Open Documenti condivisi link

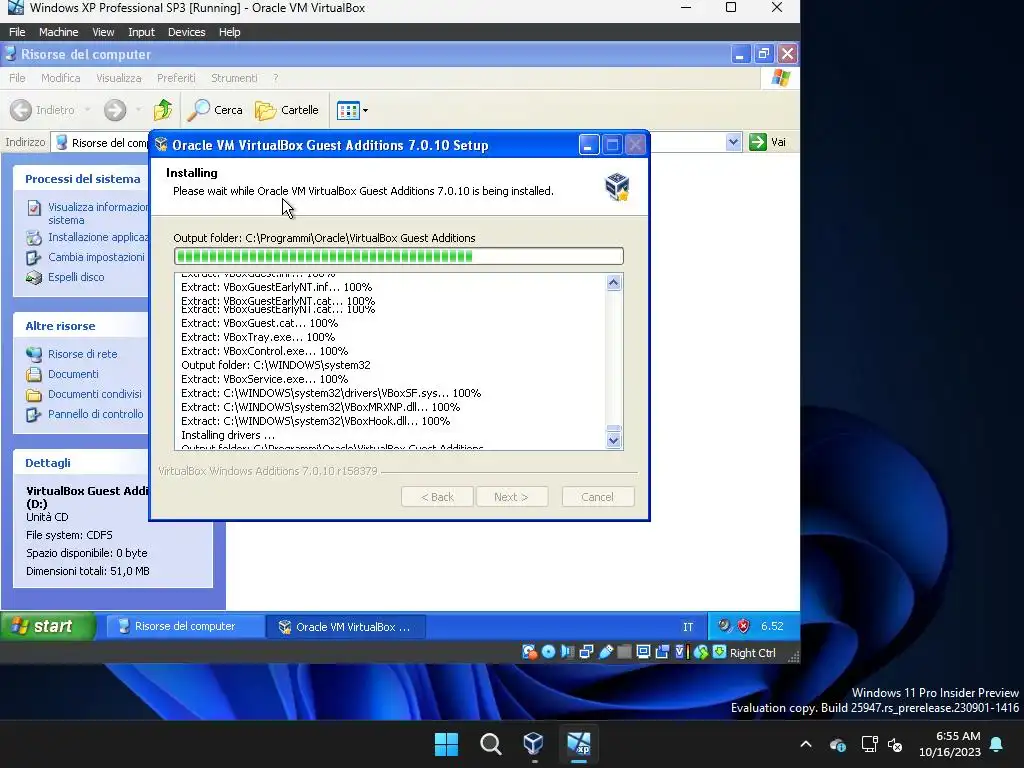pos(95,394)
